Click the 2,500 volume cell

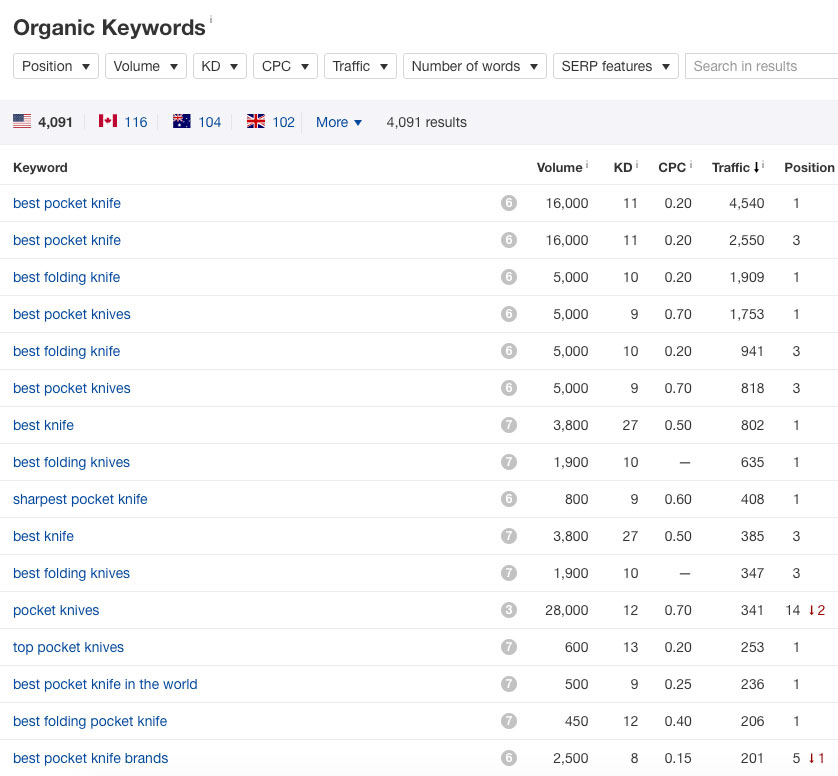coord(570,758)
